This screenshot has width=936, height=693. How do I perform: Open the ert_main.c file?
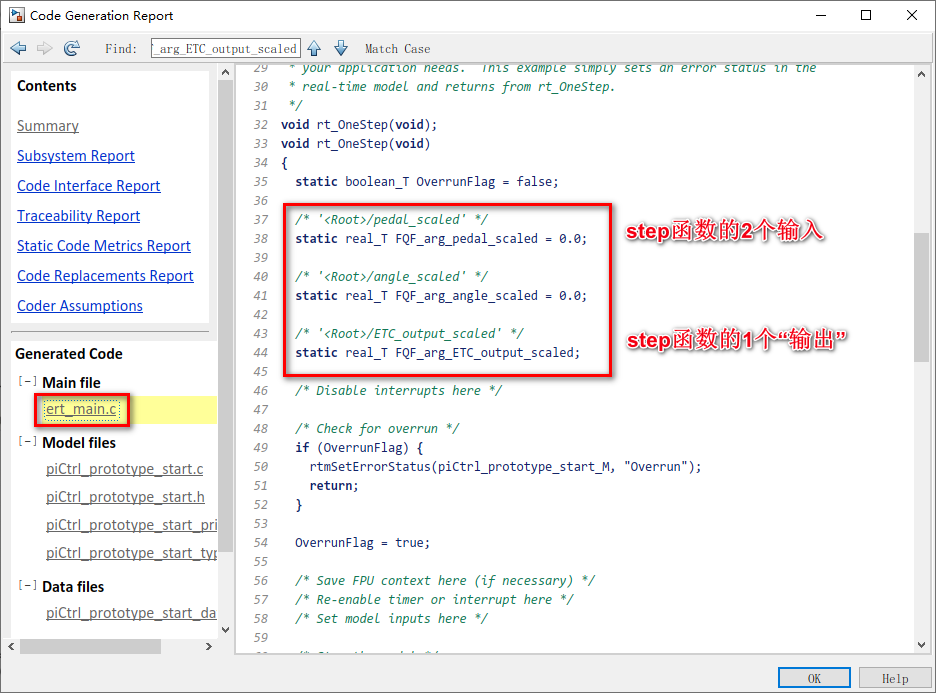coord(81,409)
